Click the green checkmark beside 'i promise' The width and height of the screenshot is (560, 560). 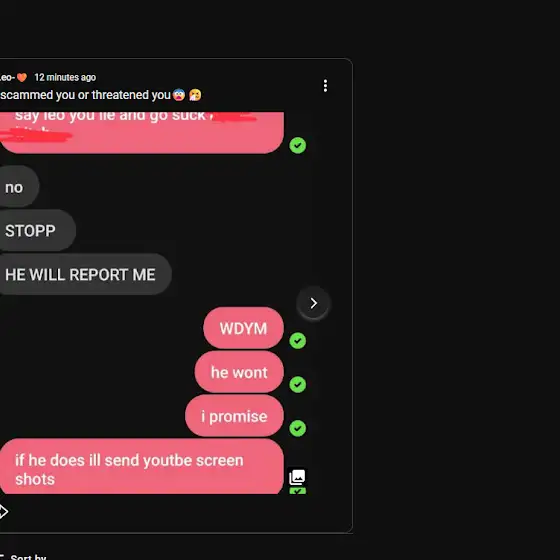coord(298,428)
